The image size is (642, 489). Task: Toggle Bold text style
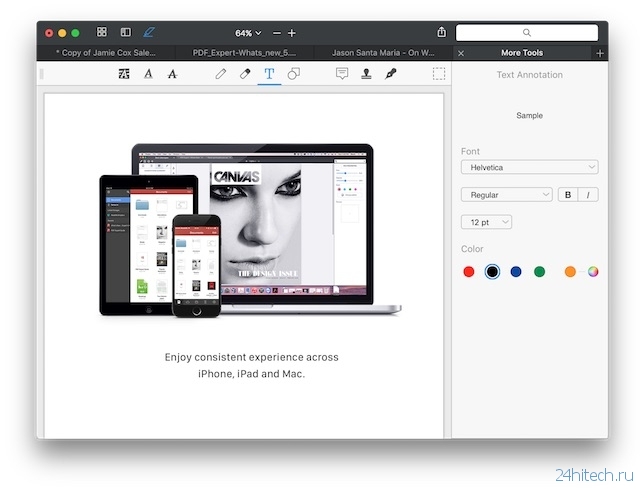[x=568, y=195]
